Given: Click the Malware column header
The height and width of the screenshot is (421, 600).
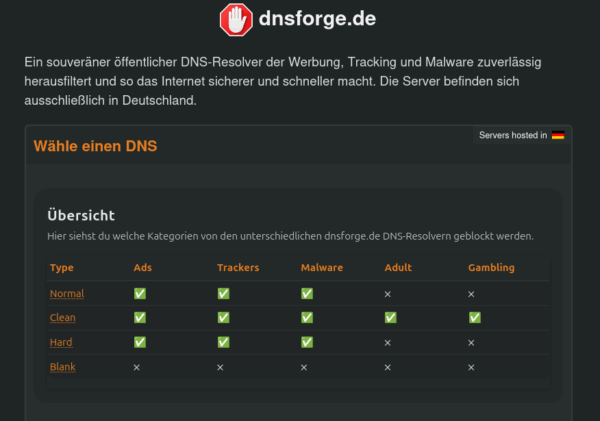Looking at the screenshot, I should [322, 268].
